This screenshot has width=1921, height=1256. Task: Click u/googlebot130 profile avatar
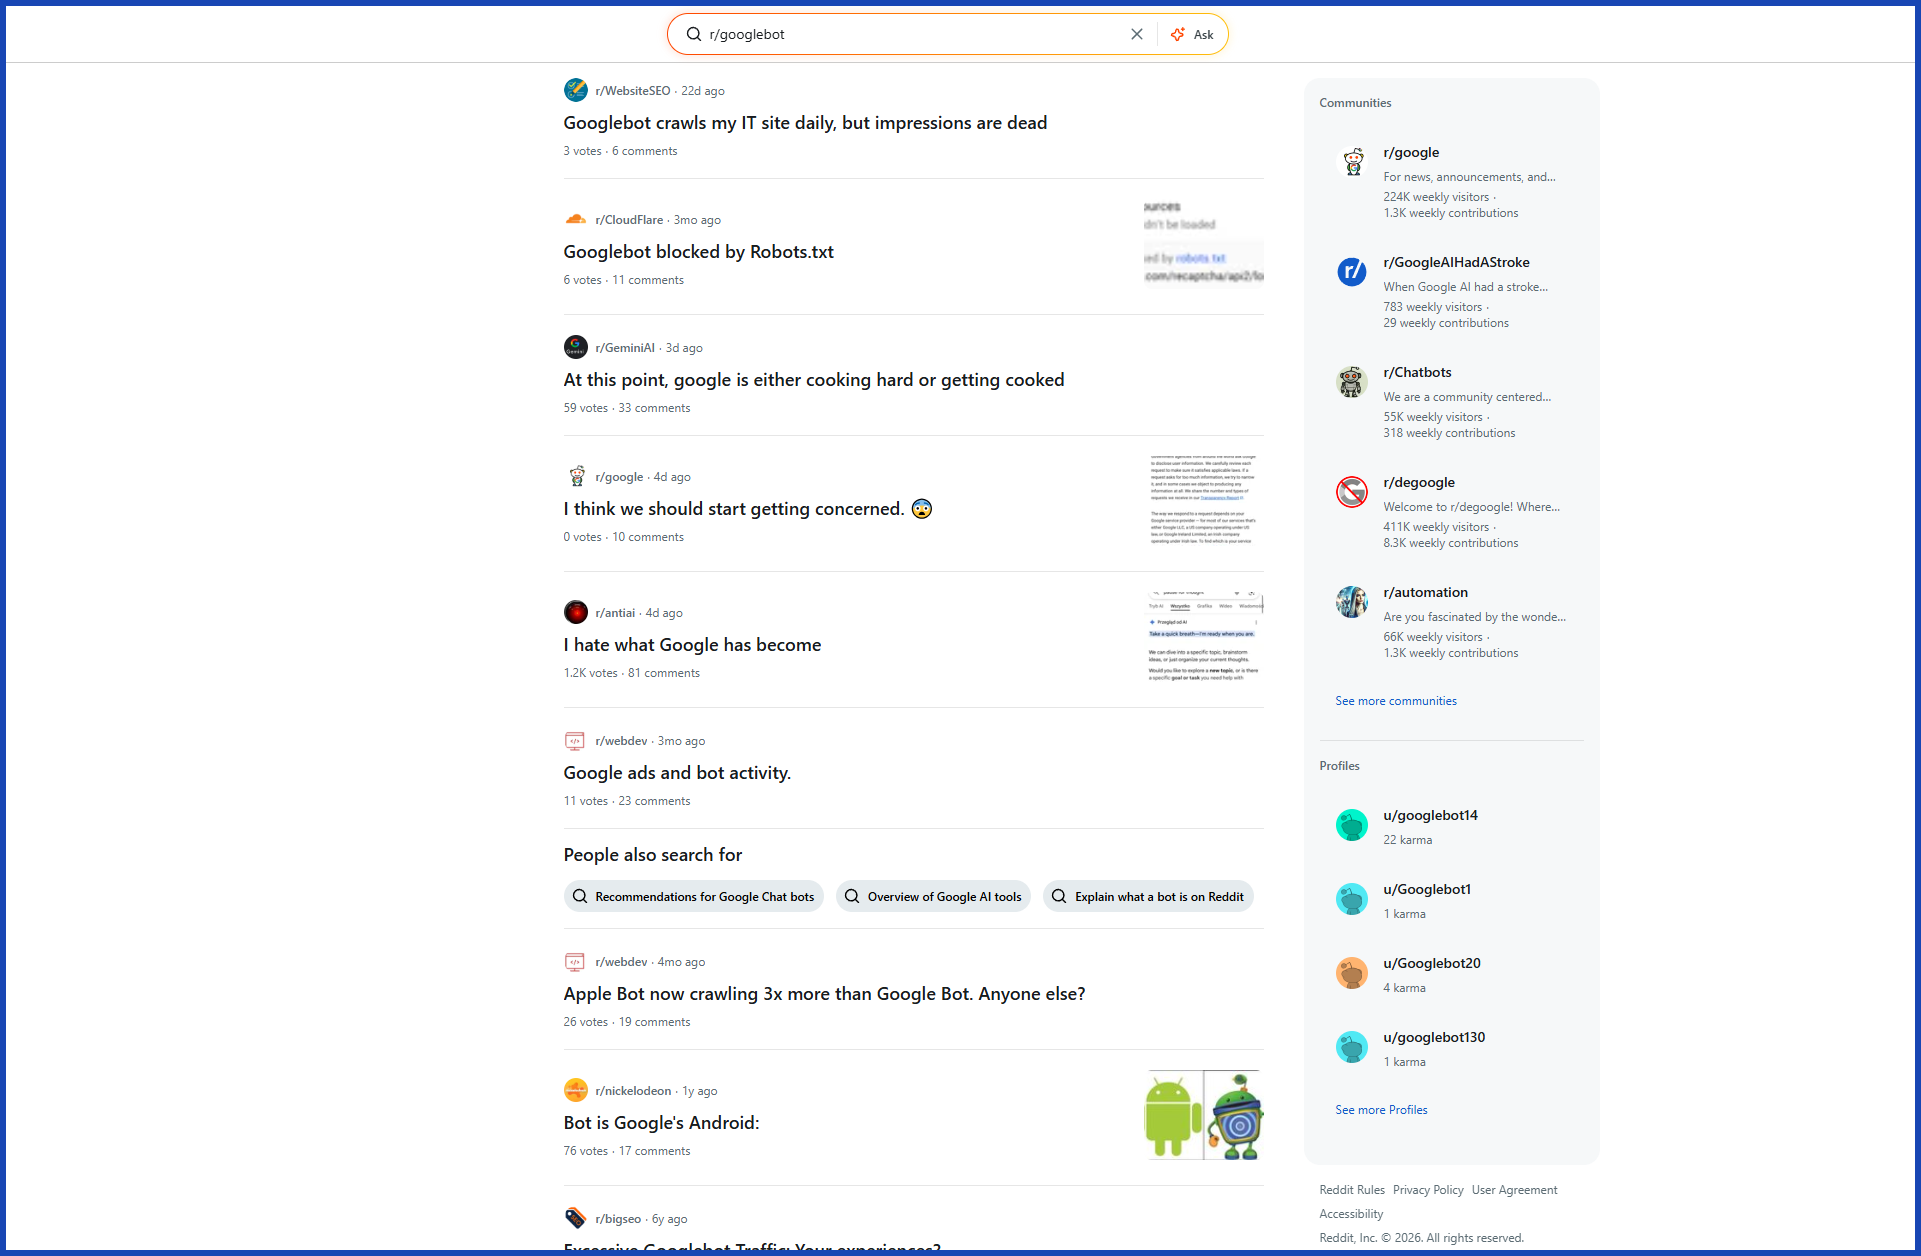tap(1352, 1047)
